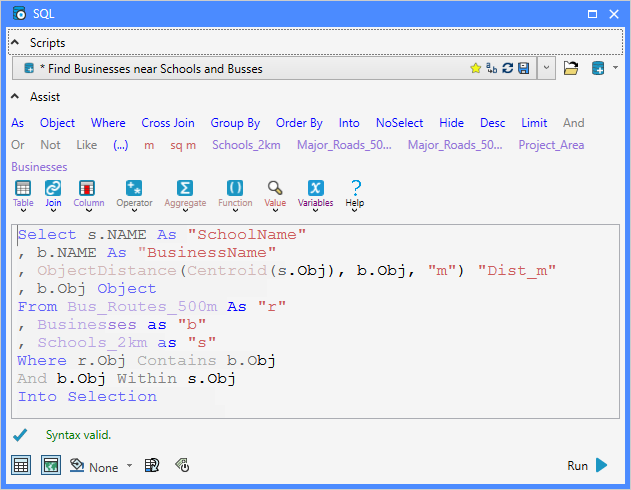Click the rename script icon
The width and height of the screenshot is (631, 490).
coord(491,68)
